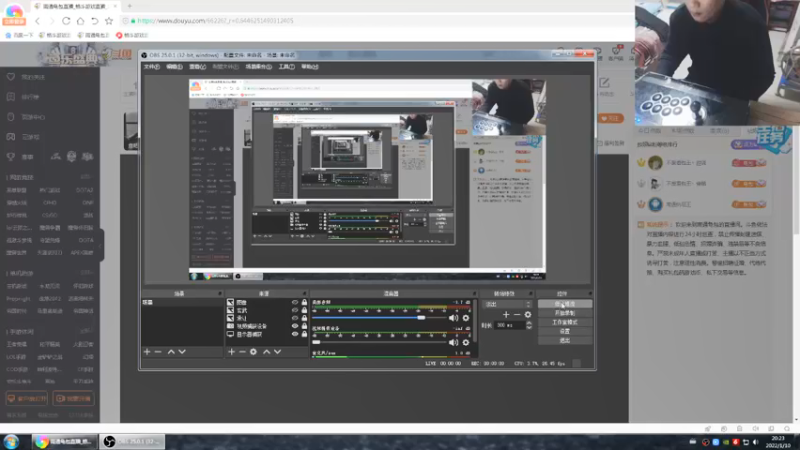The image size is (800, 450).
Task: Click the browser forward arrow
Action: coord(52,21)
